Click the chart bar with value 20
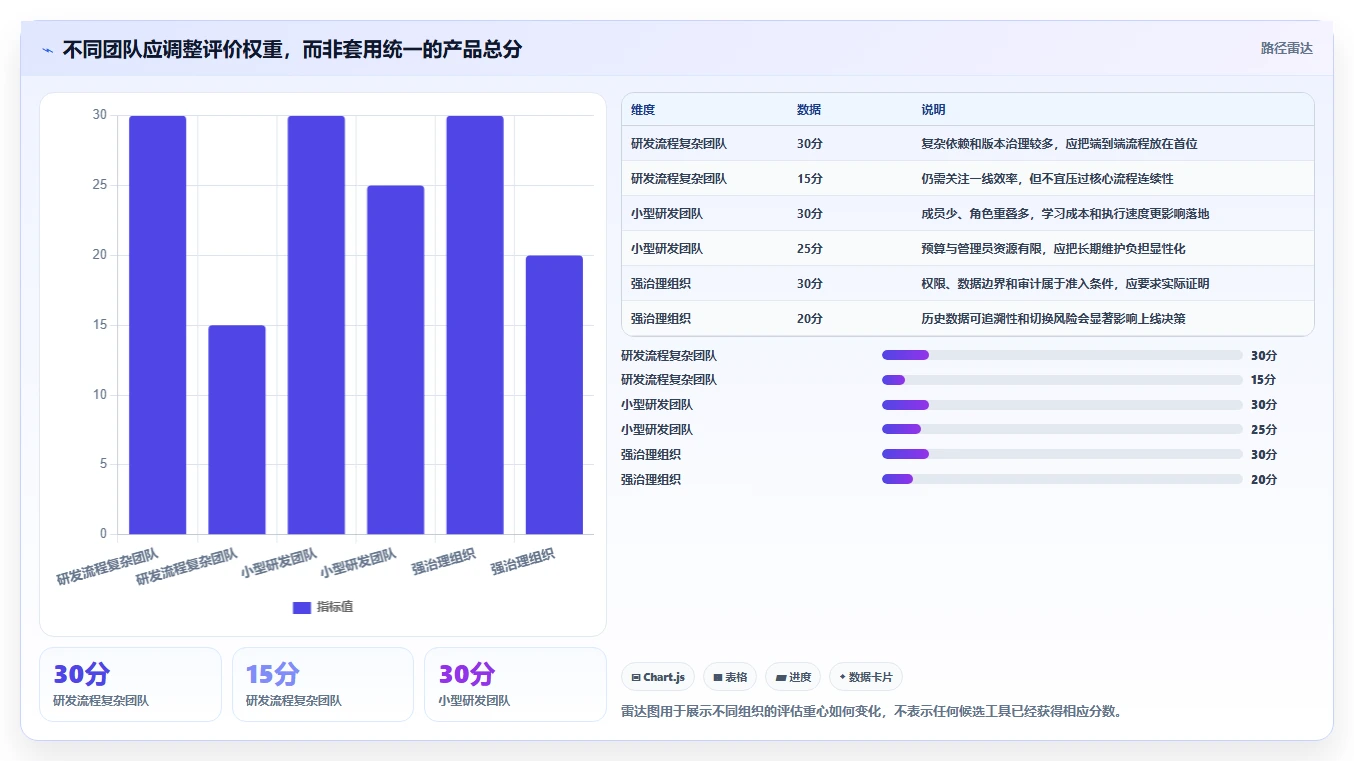This screenshot has height=761, width=1354. click(x=554, y=394)
